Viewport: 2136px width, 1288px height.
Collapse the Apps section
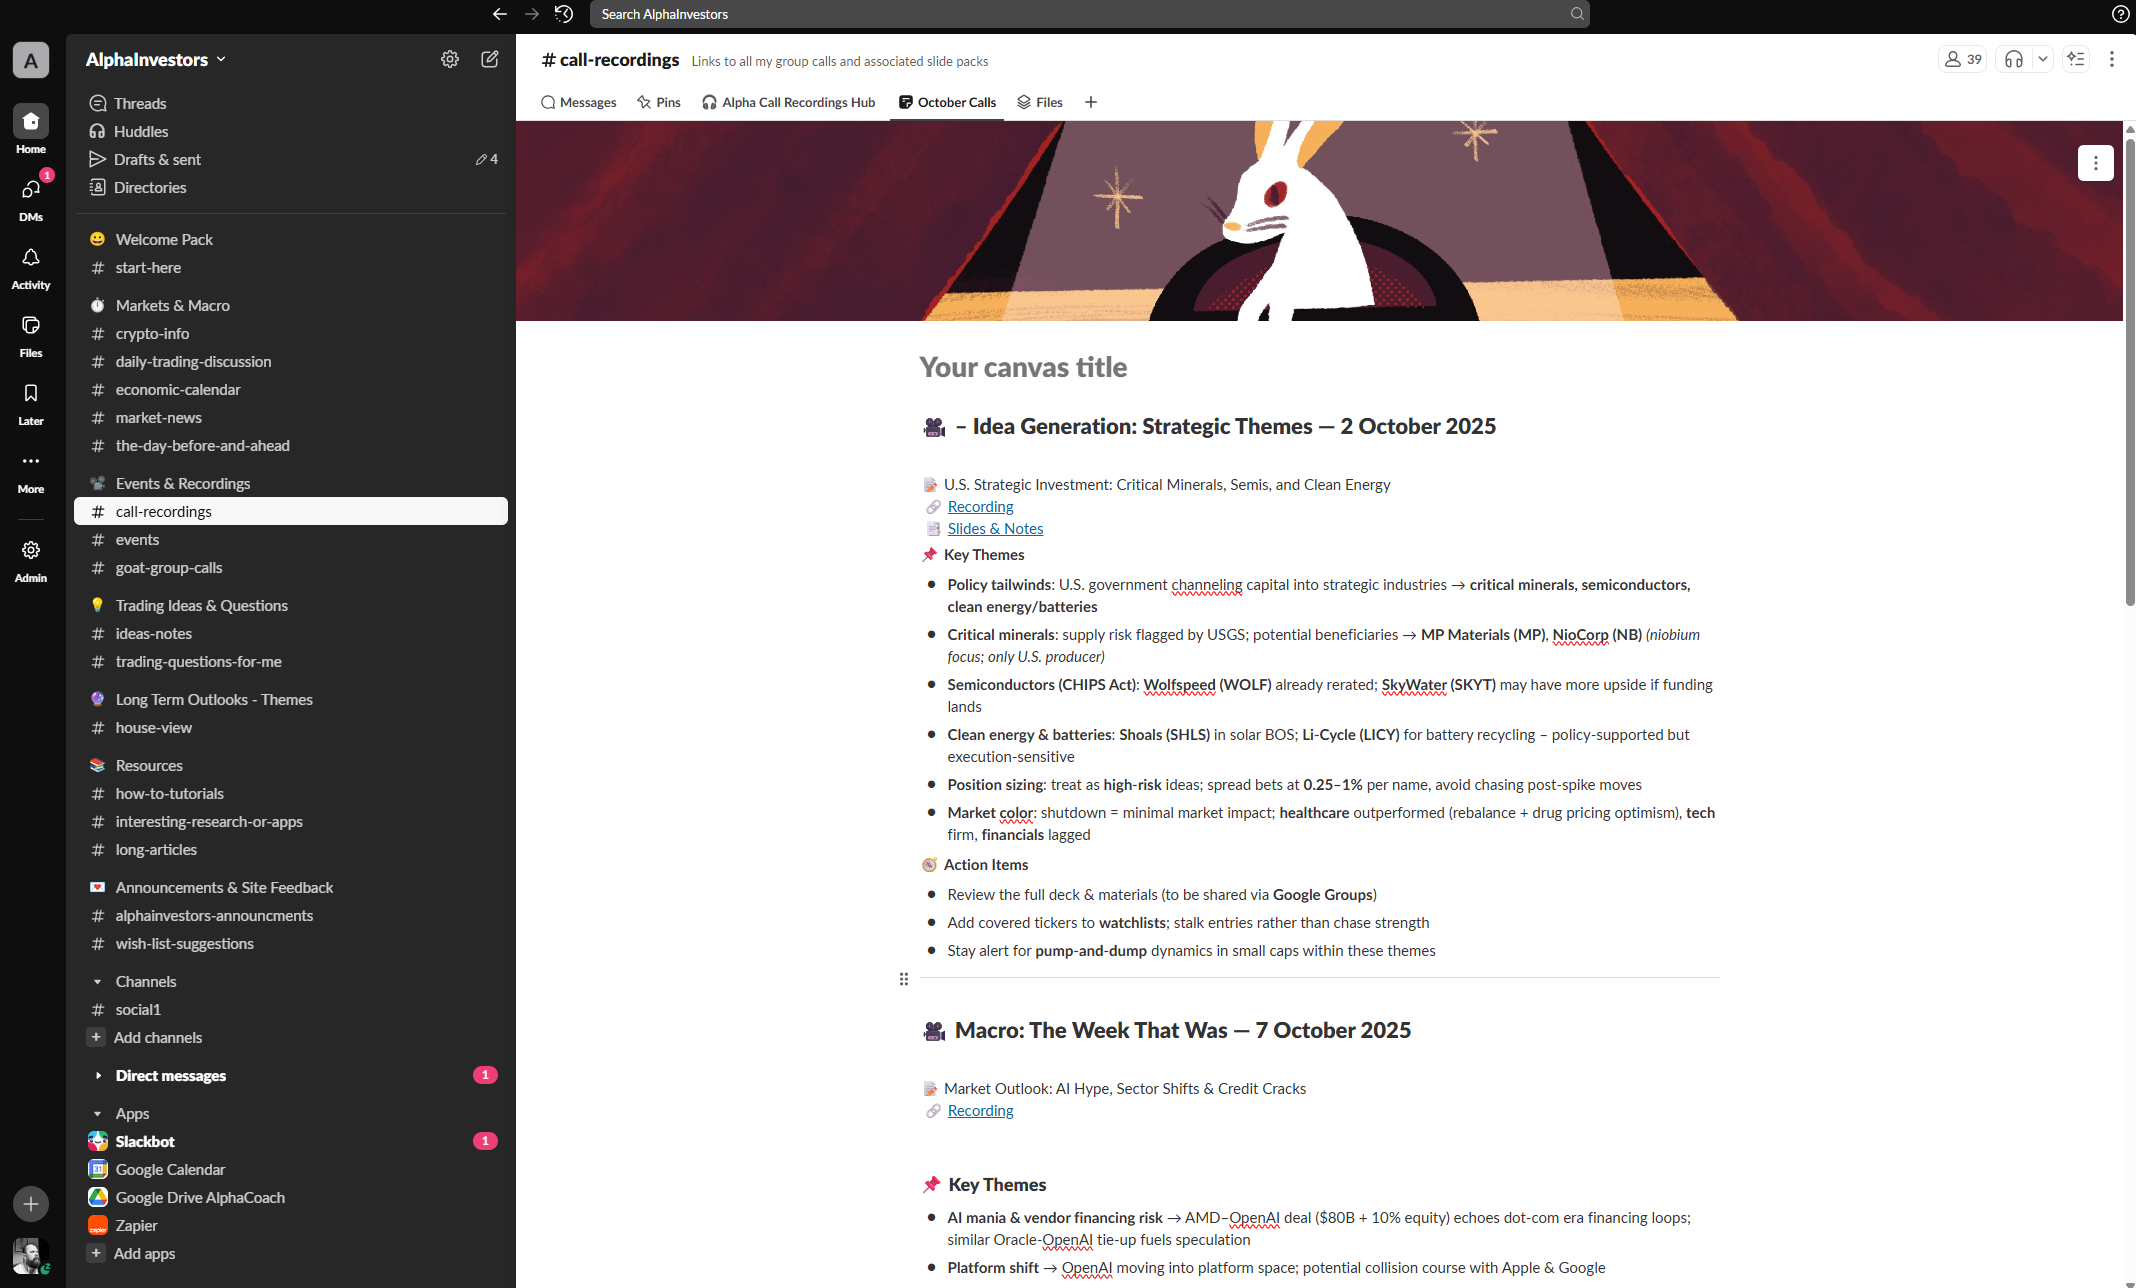[x=98, y=1114]
